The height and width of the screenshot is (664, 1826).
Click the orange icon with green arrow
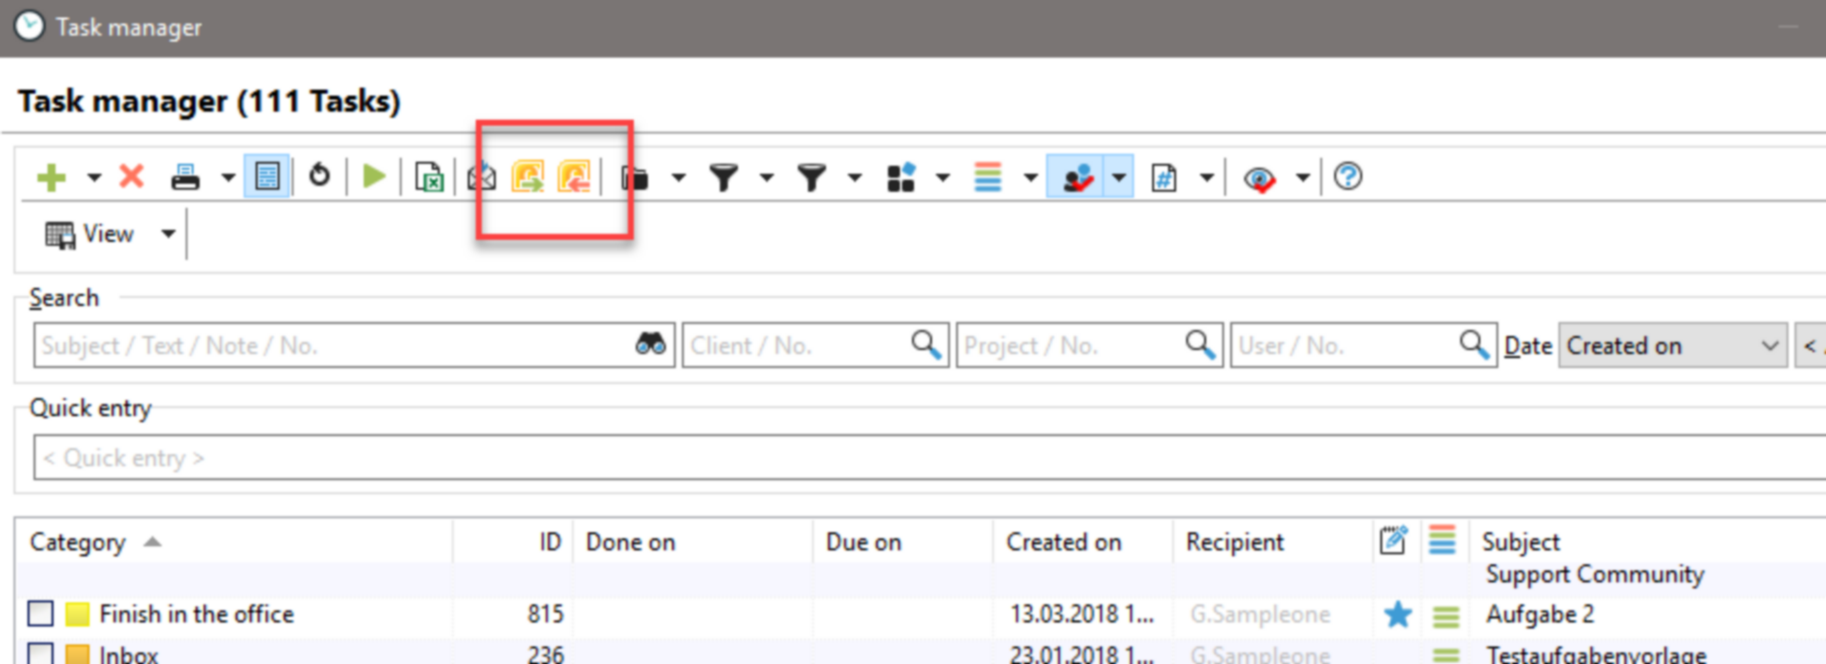(x=528, y=178)
